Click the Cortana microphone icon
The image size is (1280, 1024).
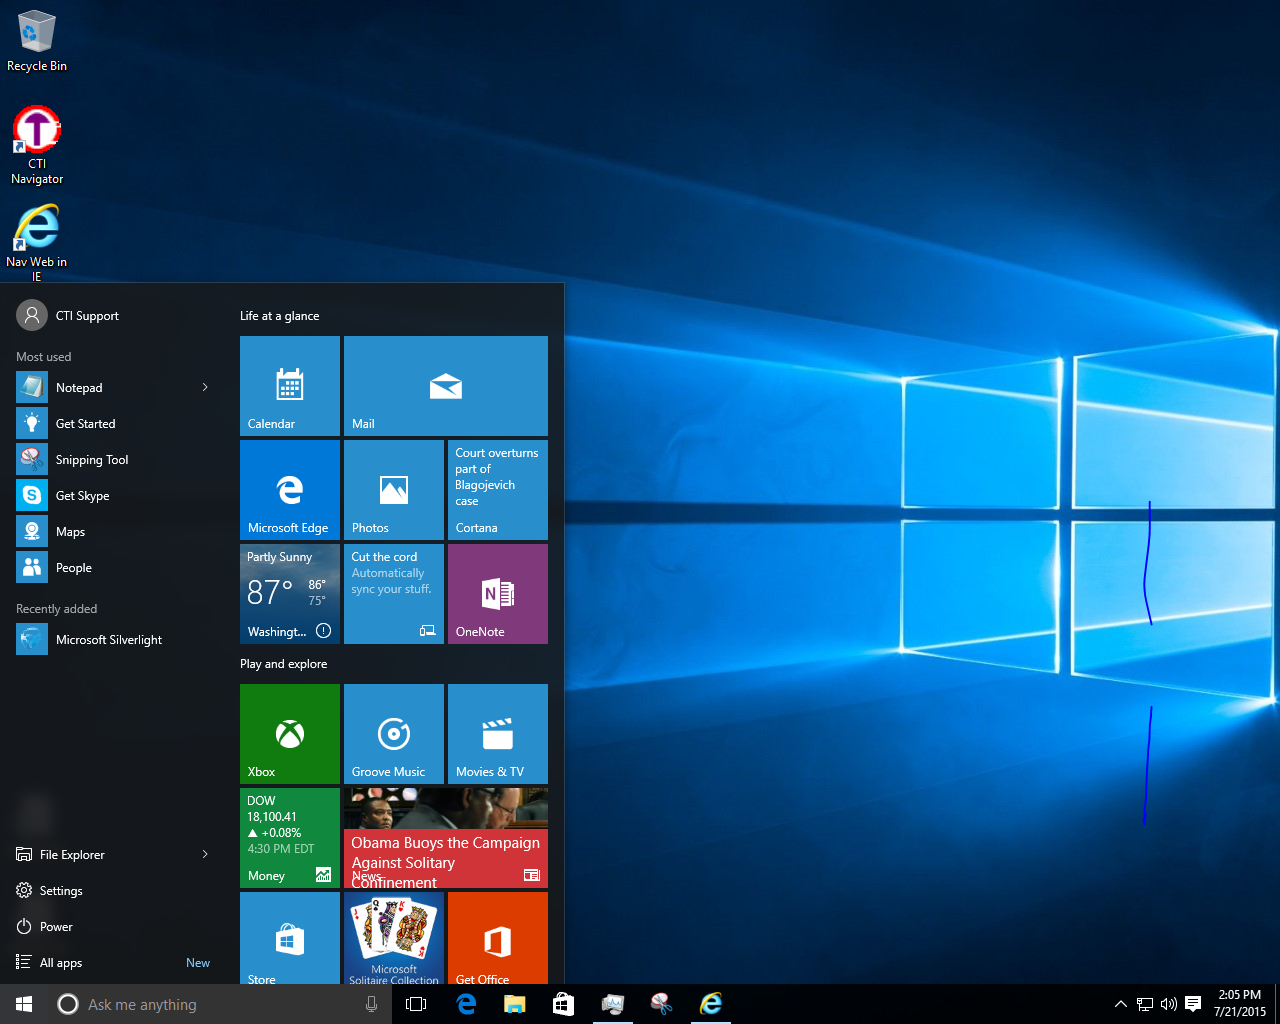tap(371, 1004)
